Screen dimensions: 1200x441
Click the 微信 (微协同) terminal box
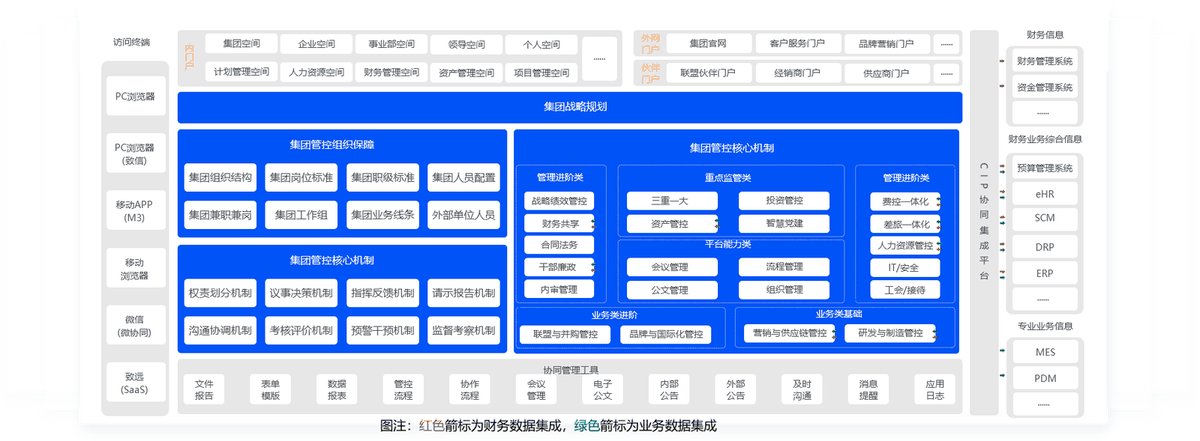click(135, 326)
